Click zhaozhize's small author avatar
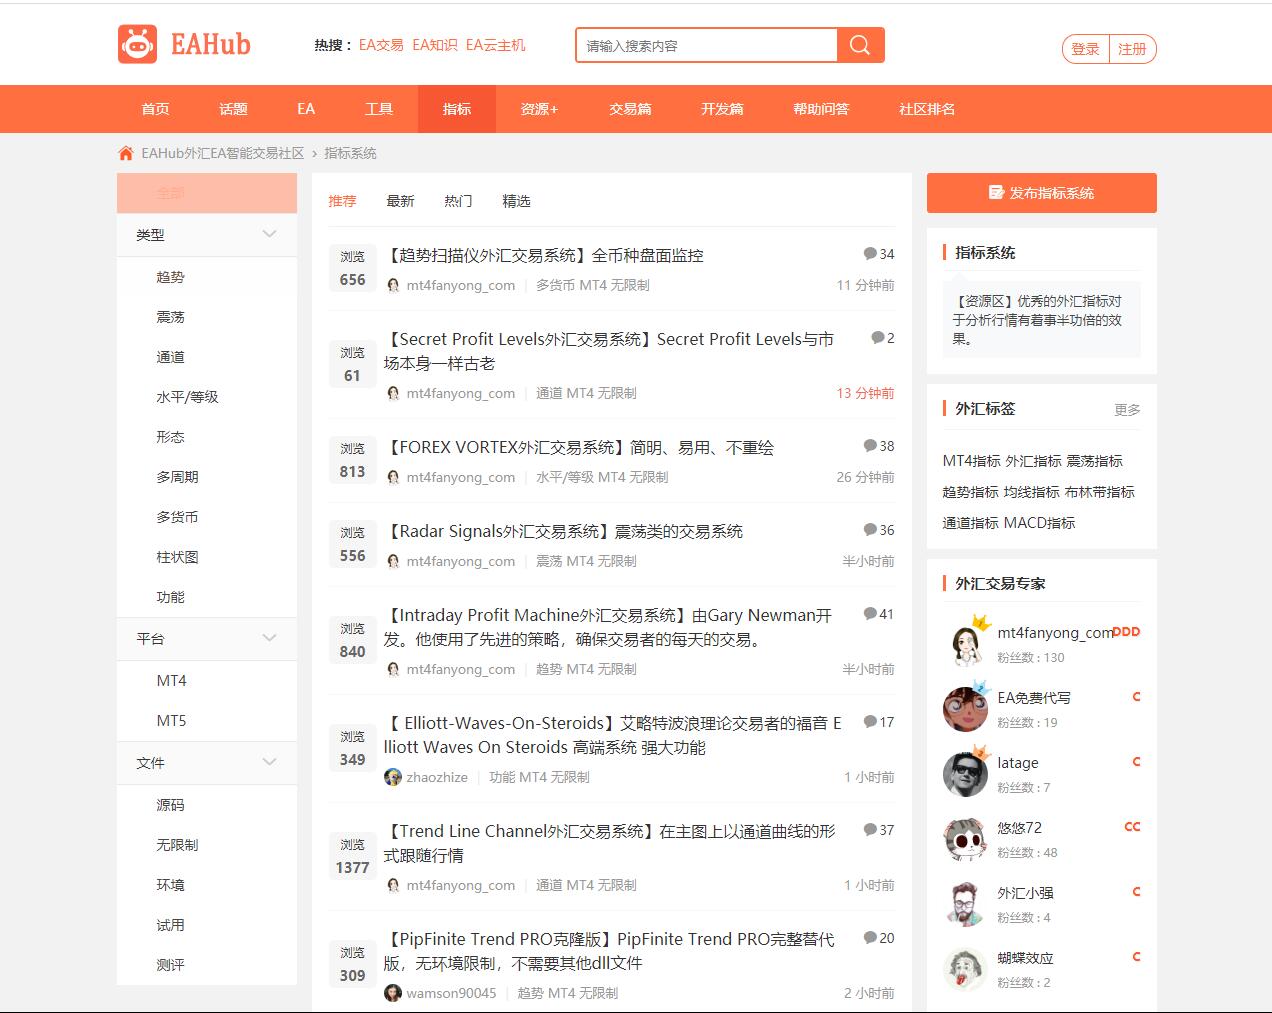1272x1013 pixels. [x=393, y=777]
